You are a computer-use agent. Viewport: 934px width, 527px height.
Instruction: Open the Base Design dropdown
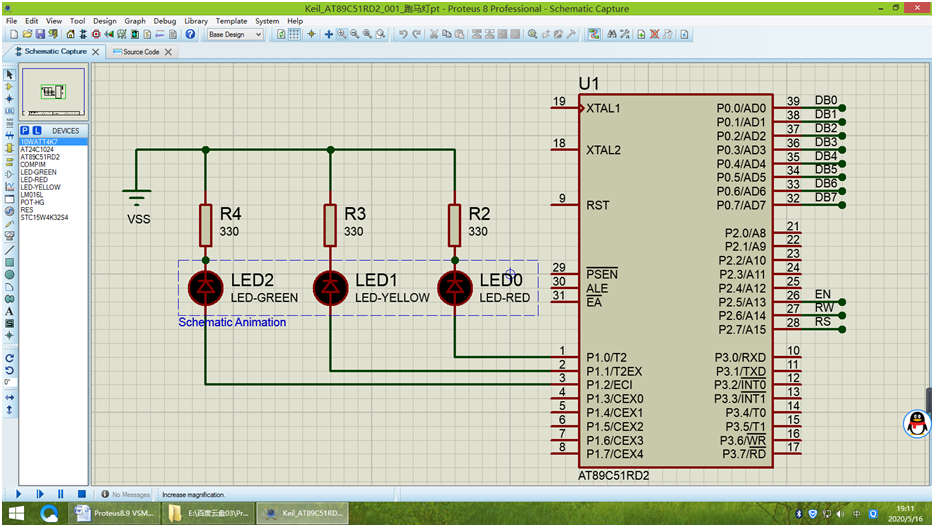[x=235, y=35]
